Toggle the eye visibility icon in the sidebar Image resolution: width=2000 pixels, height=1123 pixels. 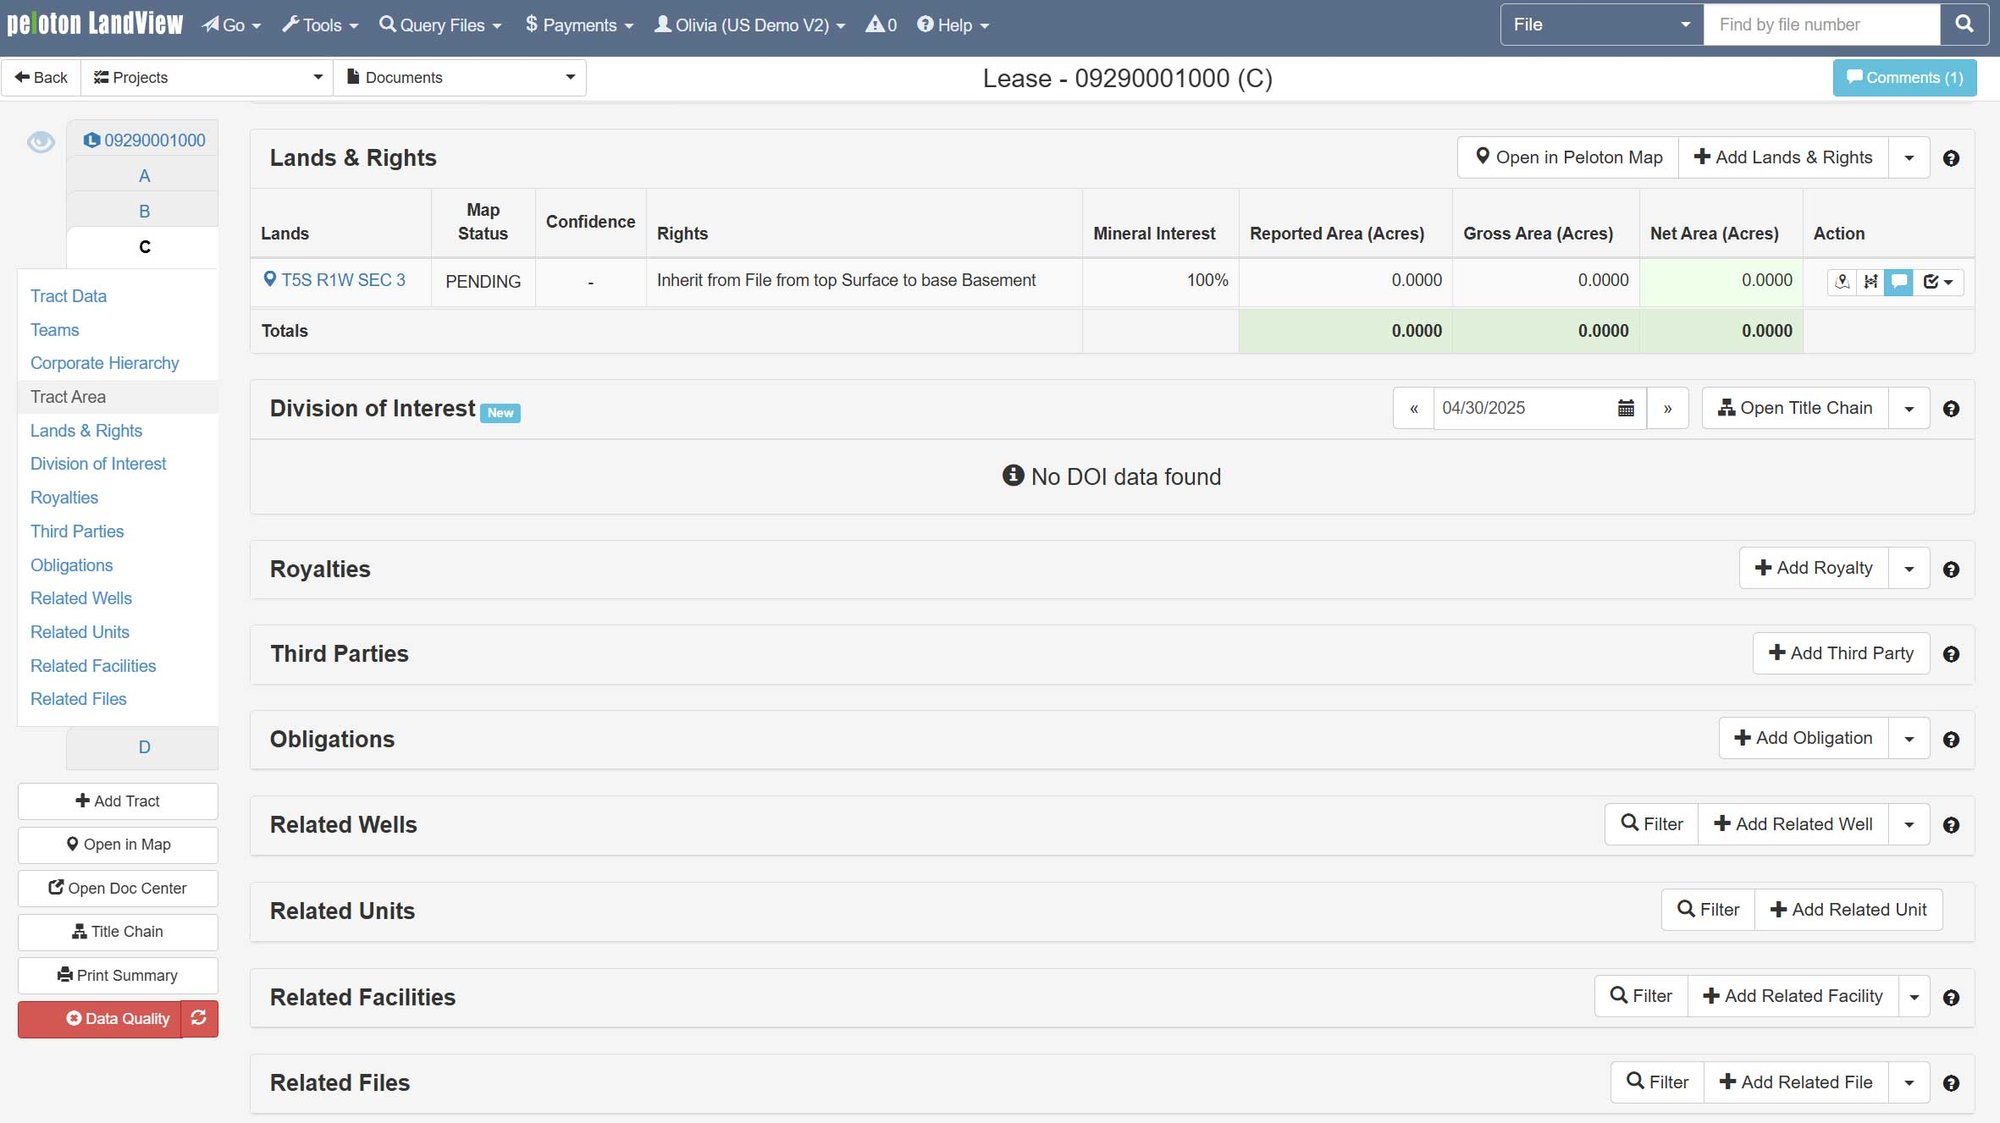(41, 142)
